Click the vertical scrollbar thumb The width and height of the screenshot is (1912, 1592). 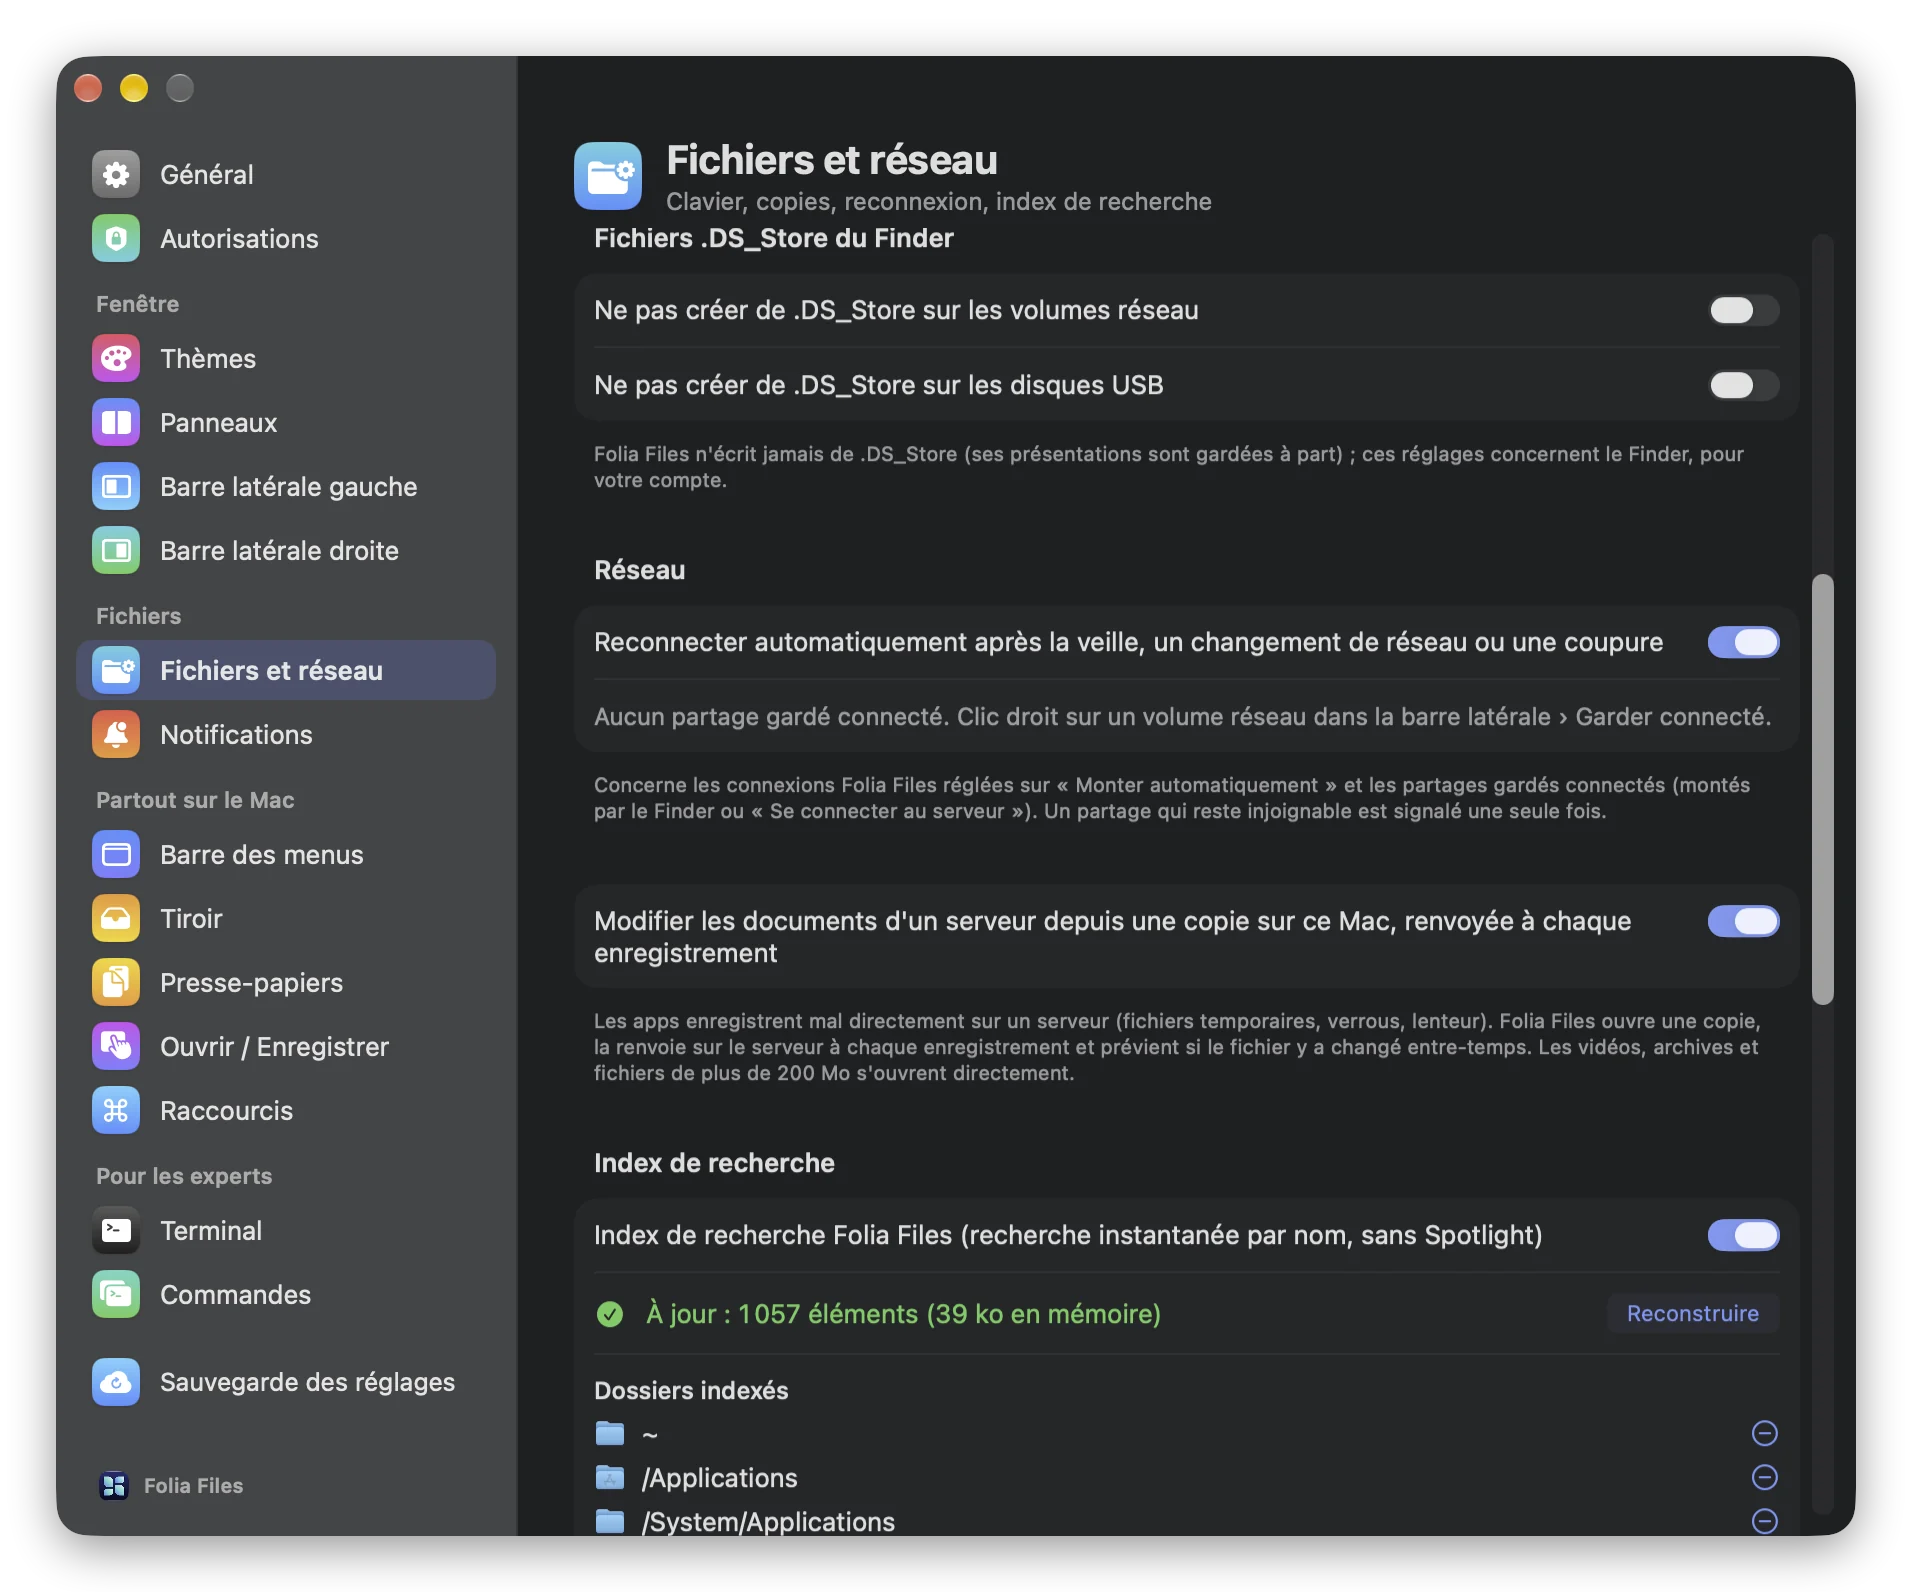click(x=1823, y=790)
